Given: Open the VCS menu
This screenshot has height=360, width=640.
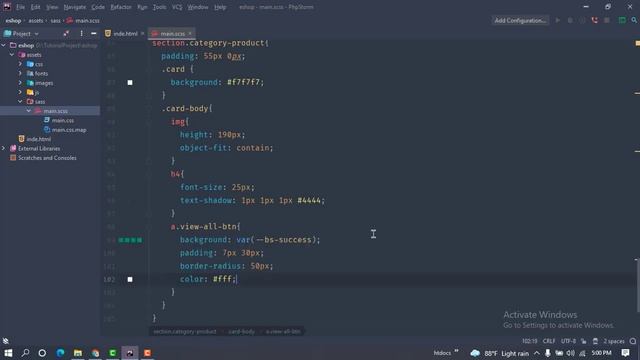Looking at the screenshot, I should [177, 7].
